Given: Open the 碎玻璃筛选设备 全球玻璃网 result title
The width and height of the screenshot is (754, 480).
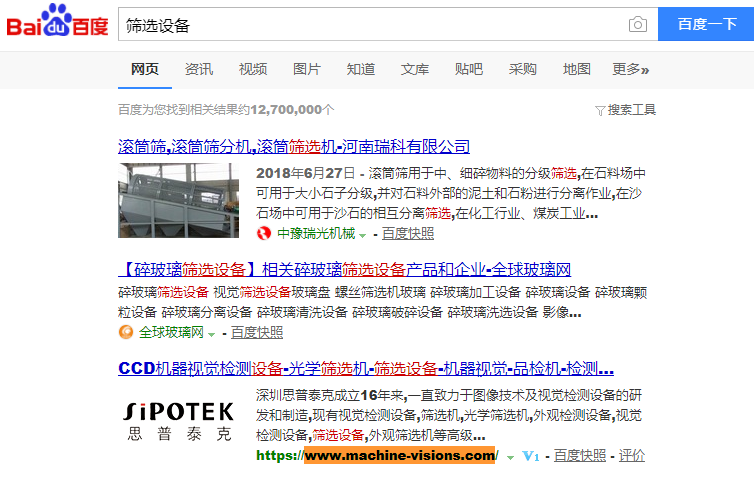Looking at the screenshot, I should click(344, 269).
